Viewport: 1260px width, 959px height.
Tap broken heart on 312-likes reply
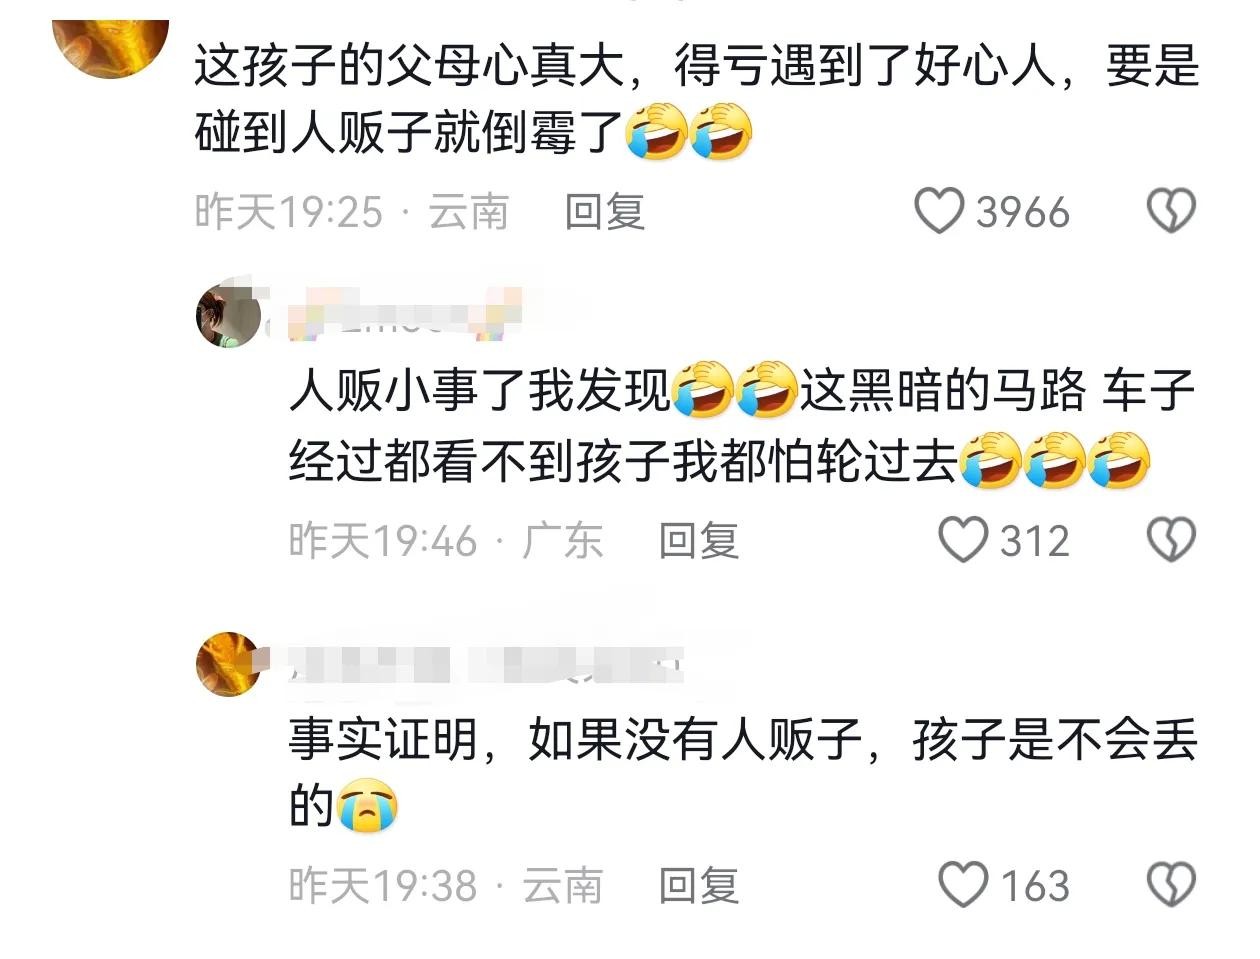point(1170,540)
